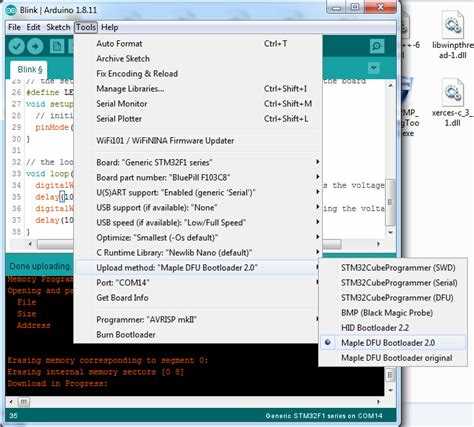Select STM32CubeProgrammer (SWD) upload method

point(393,268)
